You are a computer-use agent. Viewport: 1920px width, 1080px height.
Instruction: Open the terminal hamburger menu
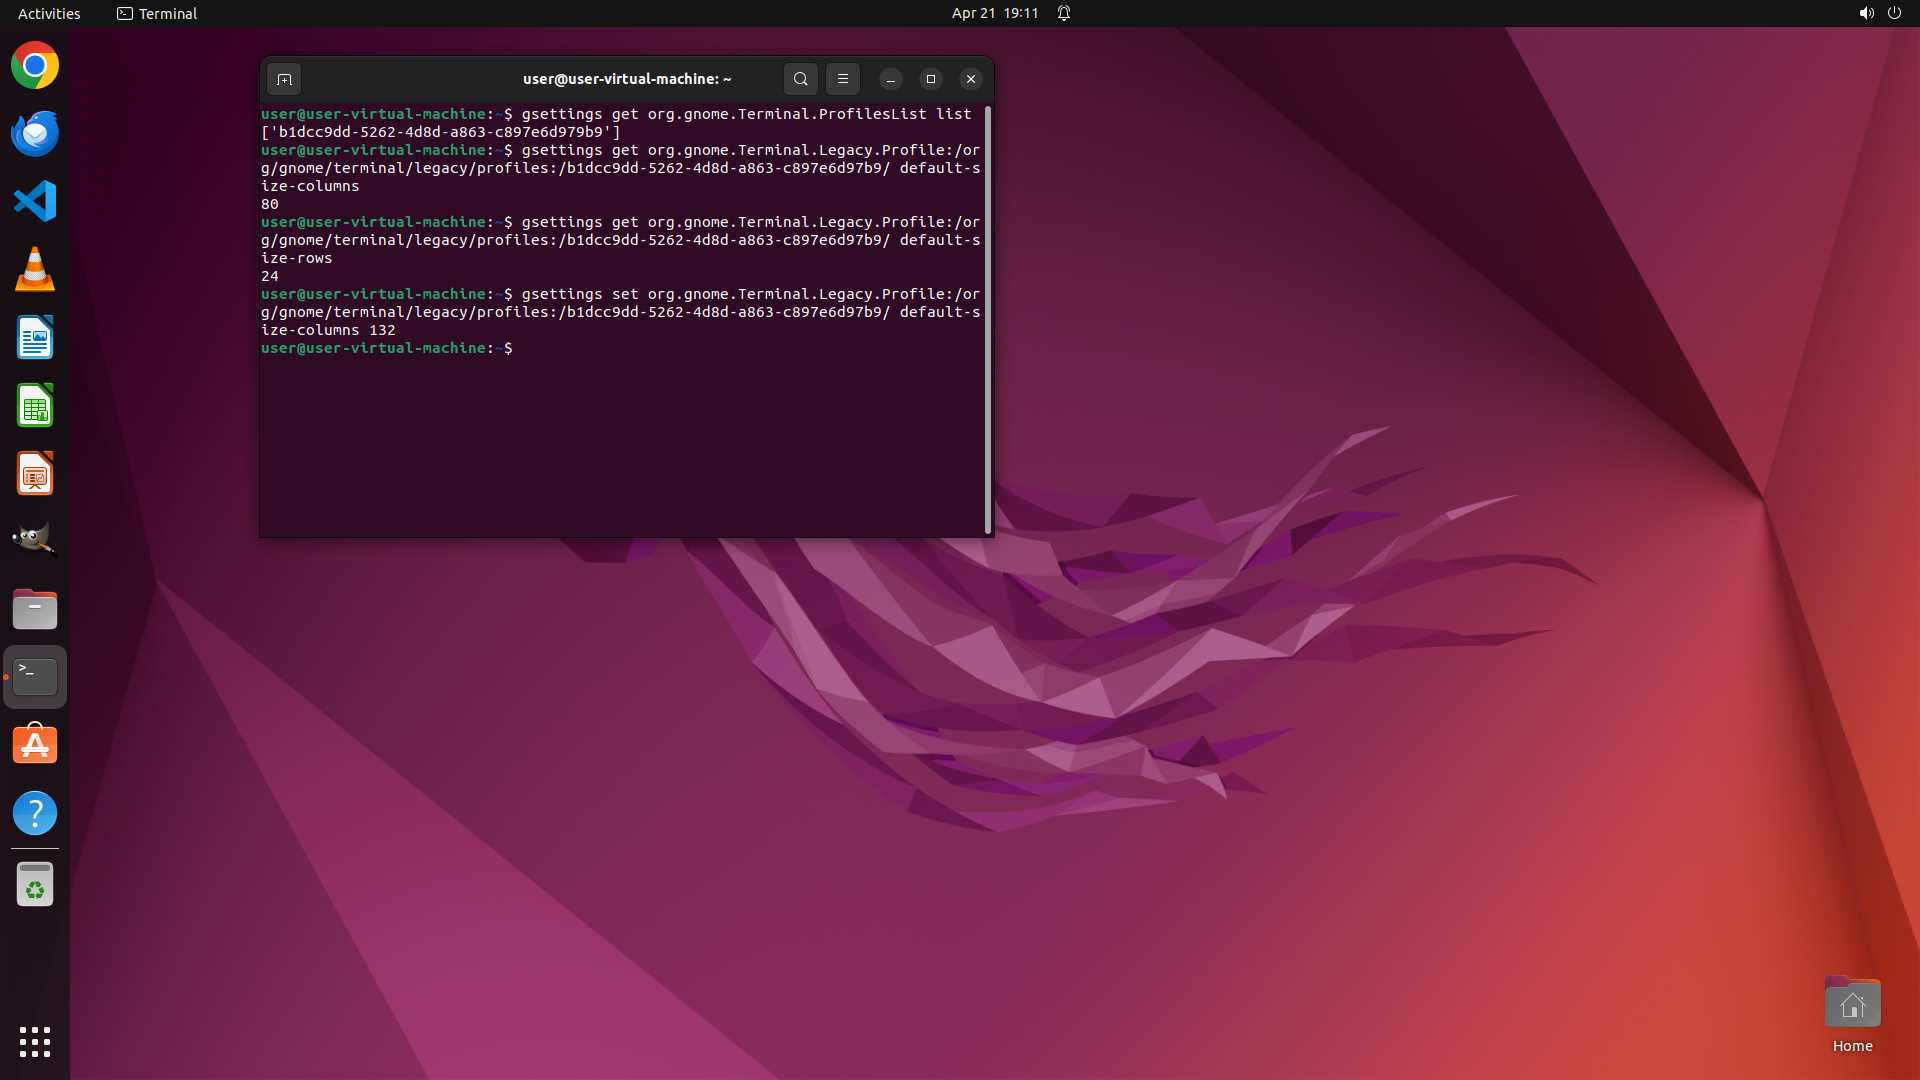coord(842,79)
